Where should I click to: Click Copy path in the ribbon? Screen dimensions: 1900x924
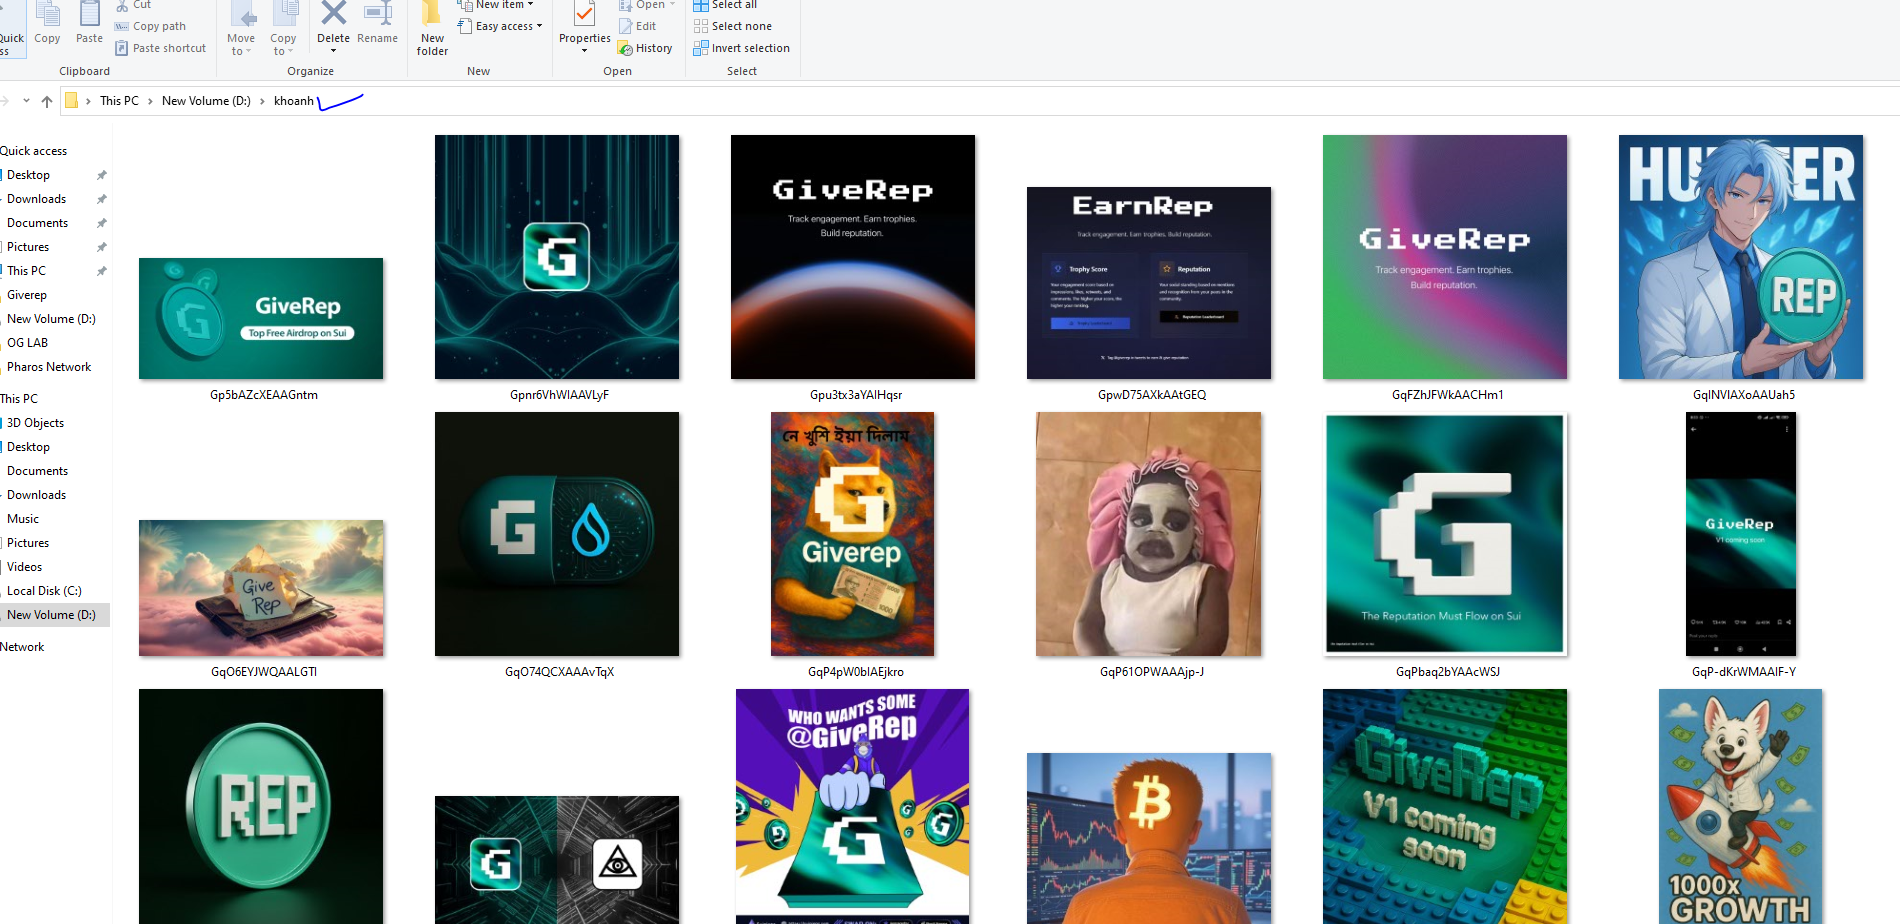(x=150, y=26)
